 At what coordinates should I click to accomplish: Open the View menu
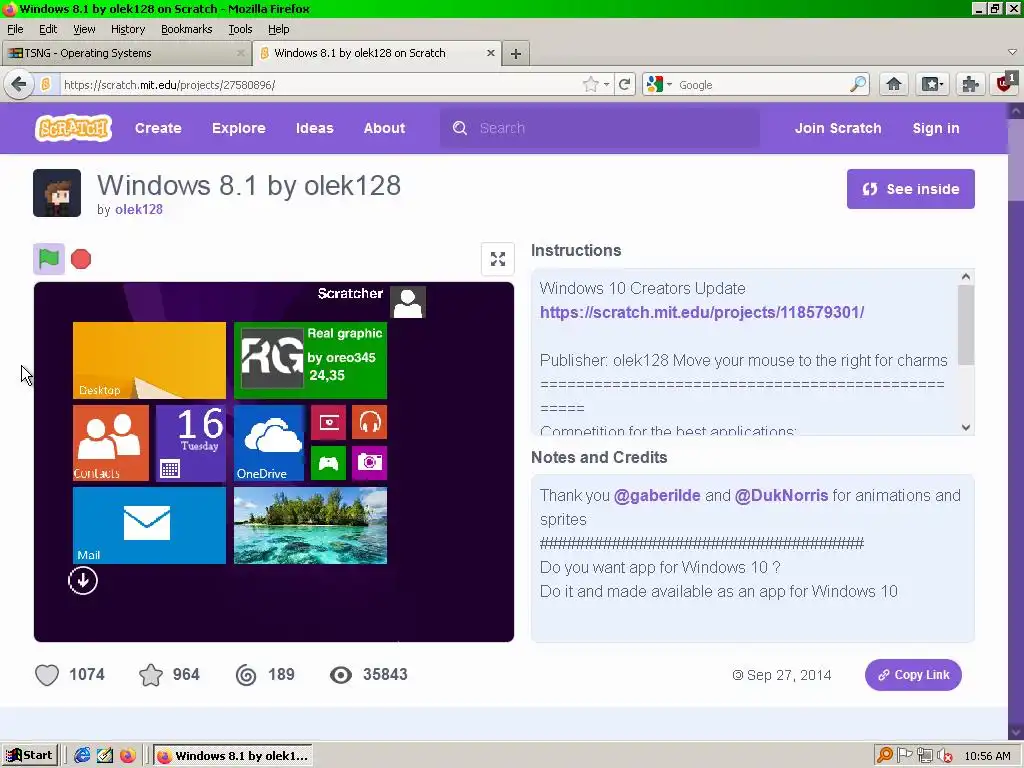pyautogui.click(x=84, y=29)
